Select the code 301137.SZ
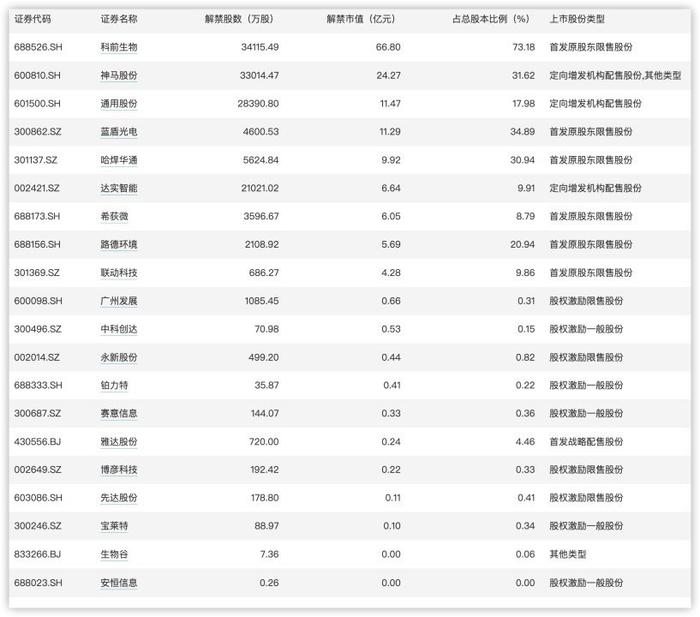700x617 pixels. [36, 160]
